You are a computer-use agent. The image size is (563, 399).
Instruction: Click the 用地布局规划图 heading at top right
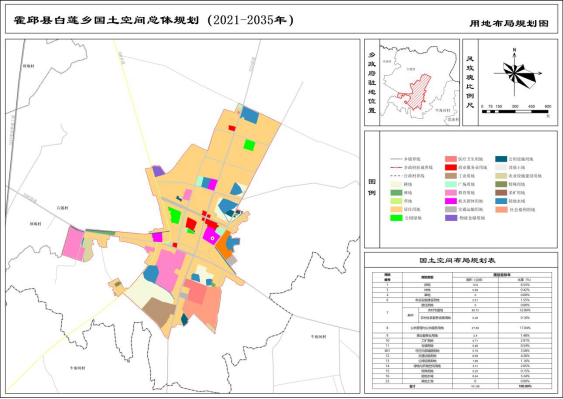(509, 24)
